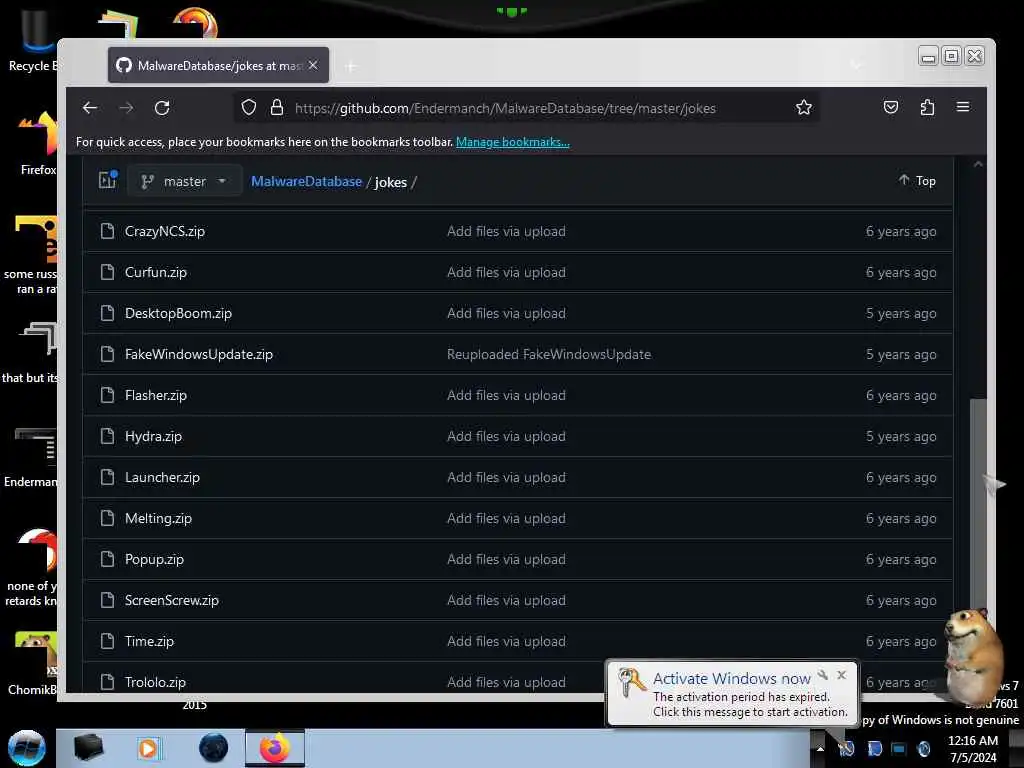This screenshot has width=1024, height=768.
Task: Open the CrazyNCS.zip file
Action: tap(165, 231)
